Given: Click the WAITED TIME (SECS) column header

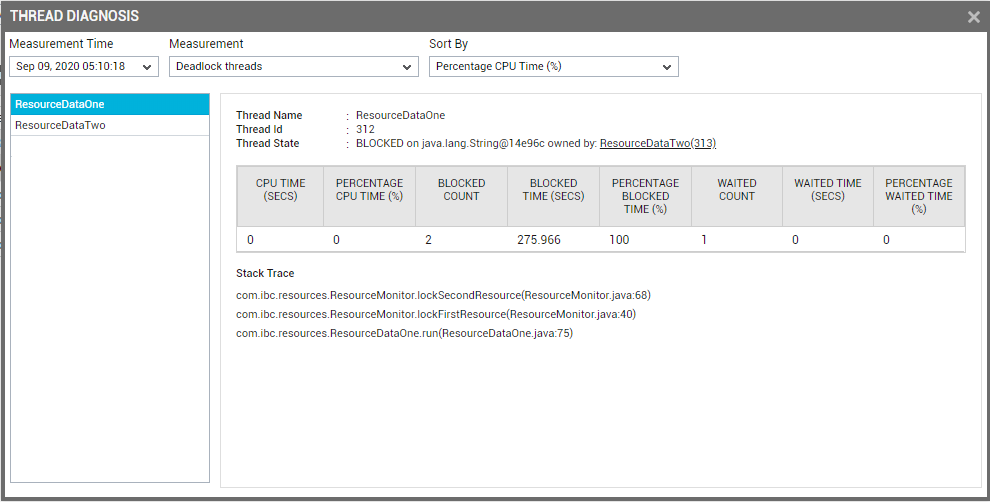Looking at the screenshot, I should [828, 196].
